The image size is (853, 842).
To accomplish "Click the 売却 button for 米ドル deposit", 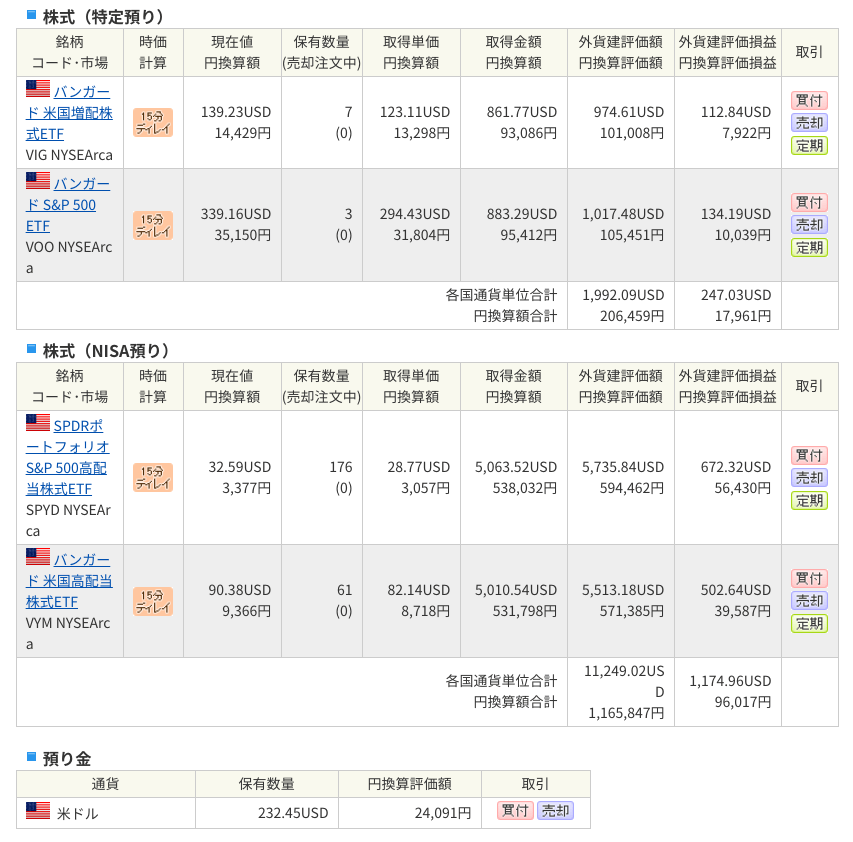I will point(555,811).
